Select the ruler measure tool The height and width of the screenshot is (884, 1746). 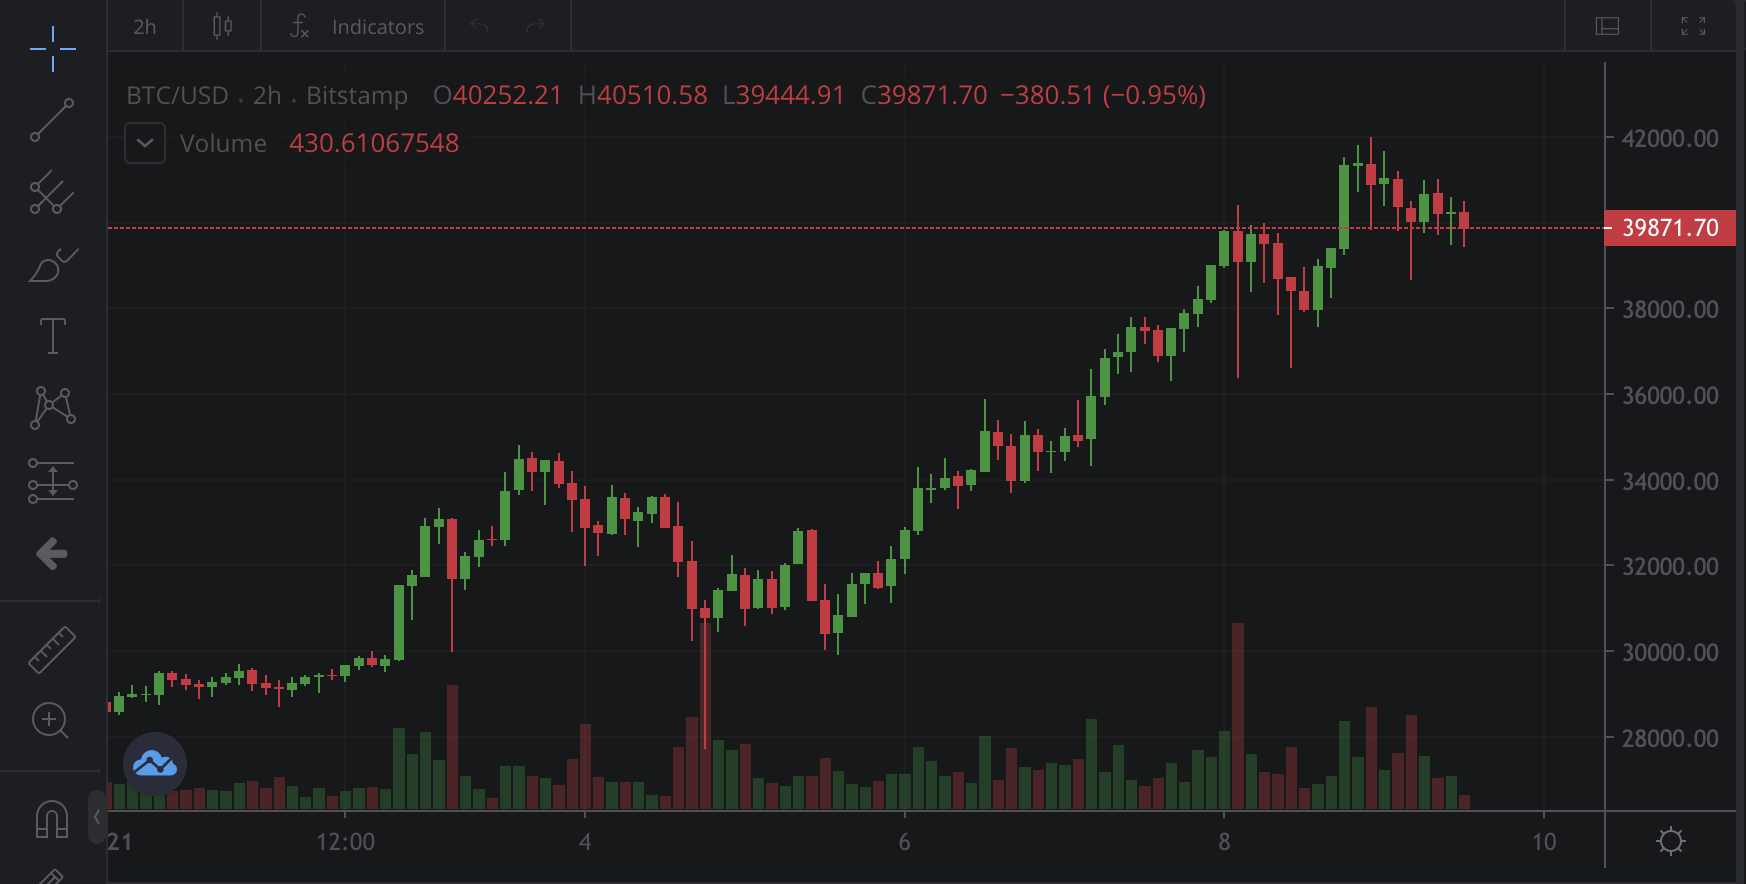click(x=52, y=649)
